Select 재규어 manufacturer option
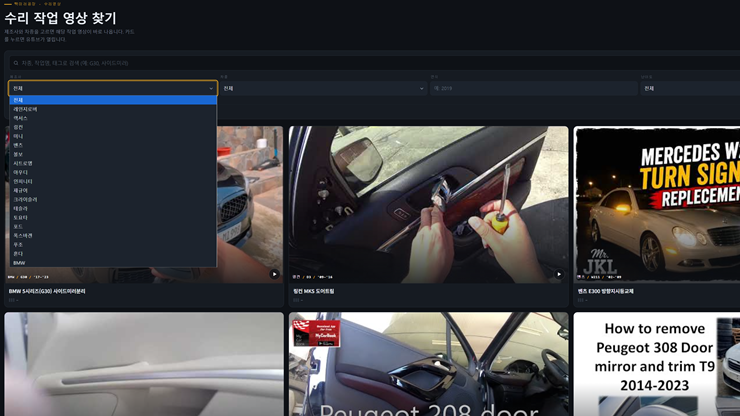This screenshot has height=416, width=740. [113, 190]
